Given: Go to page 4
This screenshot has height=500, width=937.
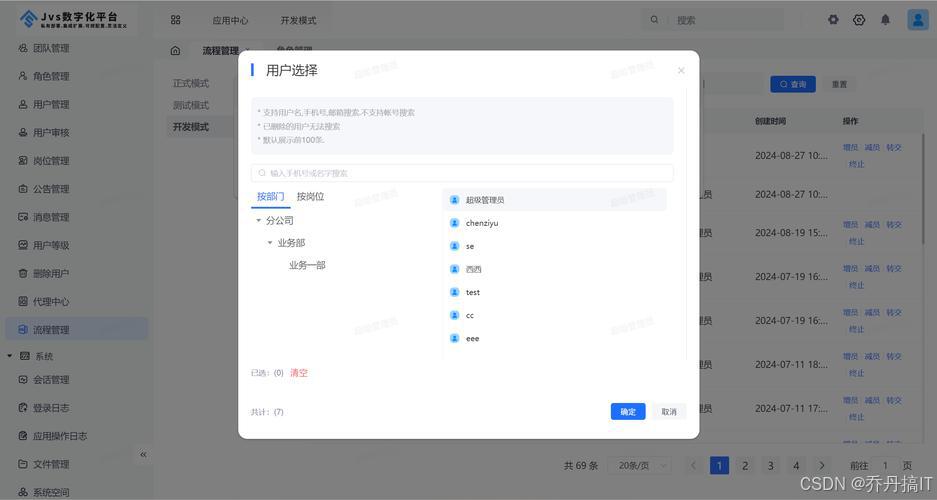Looking at the screenshot, I should tap(796, 465).
